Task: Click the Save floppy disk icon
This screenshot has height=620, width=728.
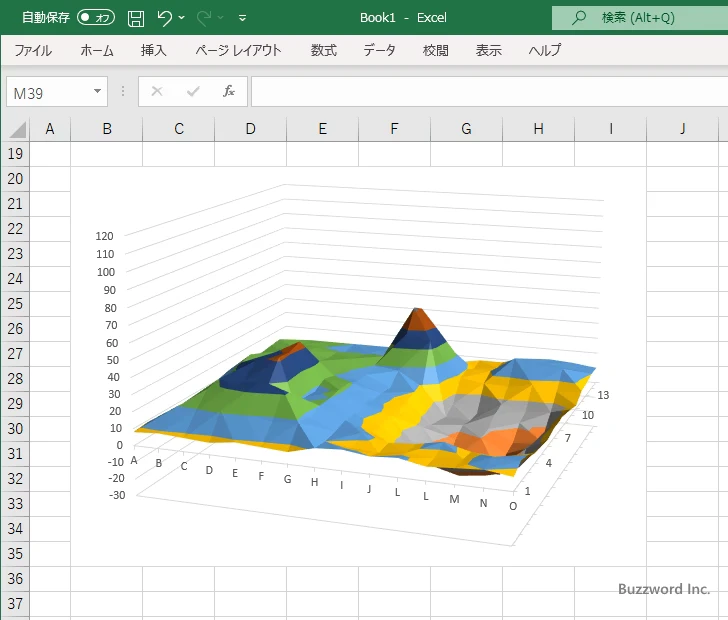Action: click(136, 18)
